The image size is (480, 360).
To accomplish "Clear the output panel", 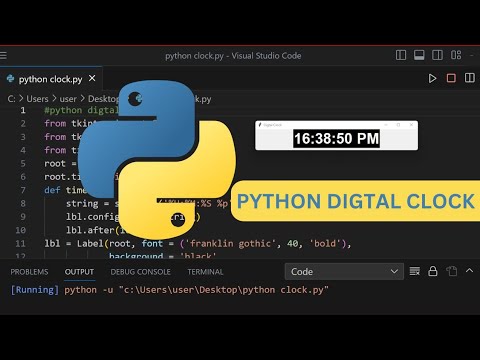I will coord(415,271).
